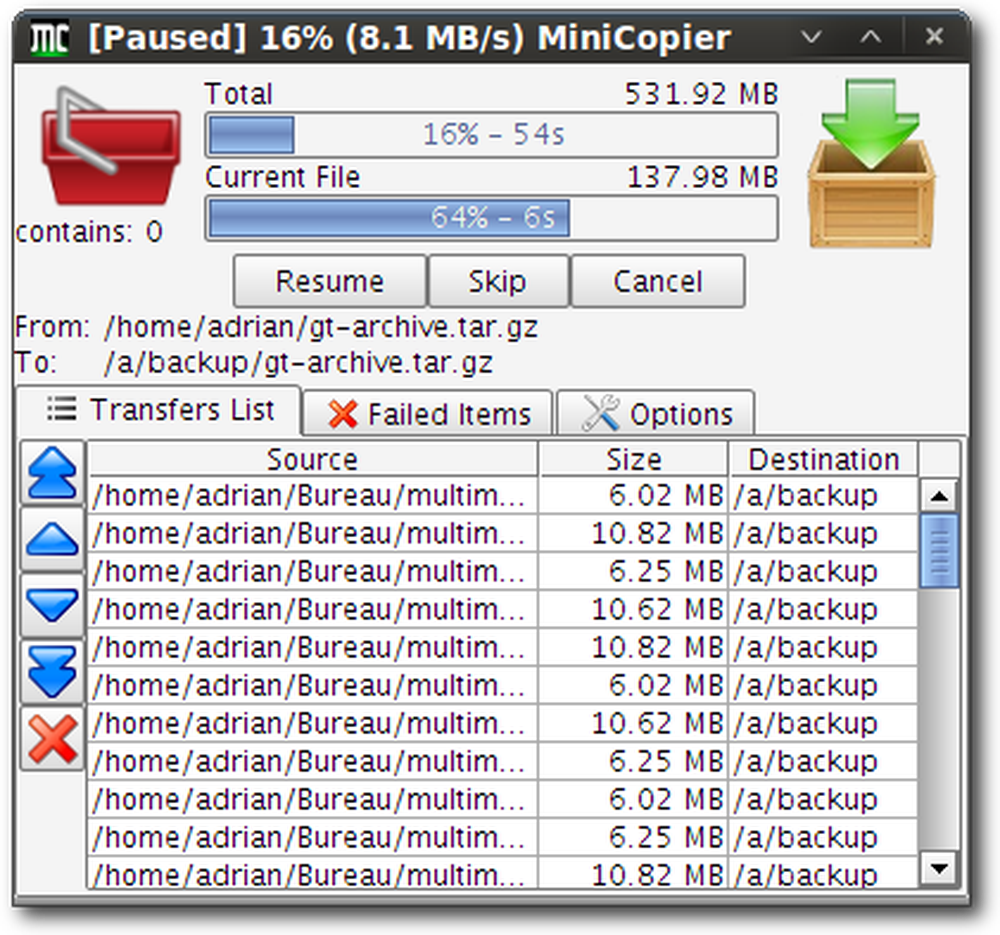Click the Destination column header
The width and height of the screenshot is (1000, 935).
pos(823,459)
